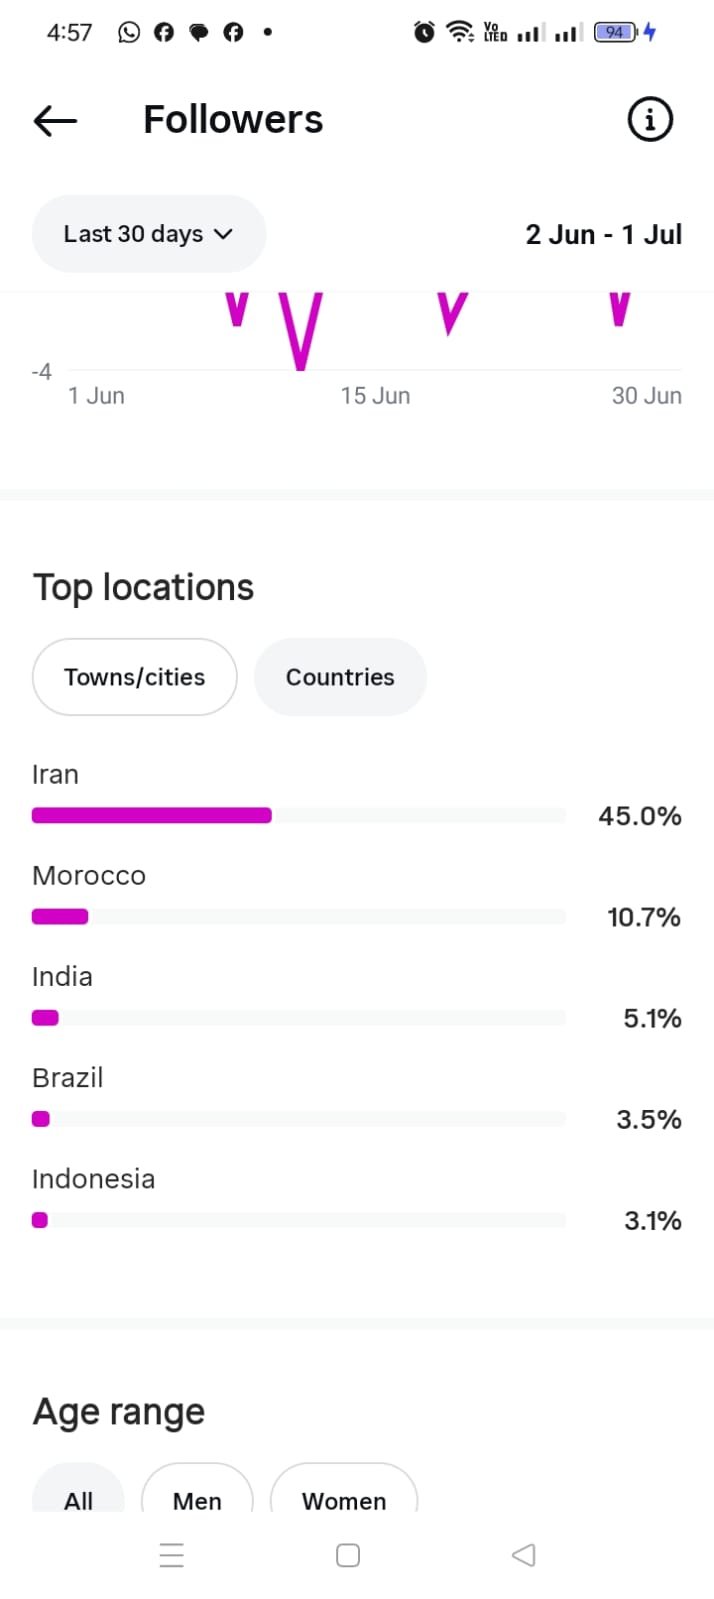
Task: Tap the alarm clock status icon
Action: click(x=424, y=32)
